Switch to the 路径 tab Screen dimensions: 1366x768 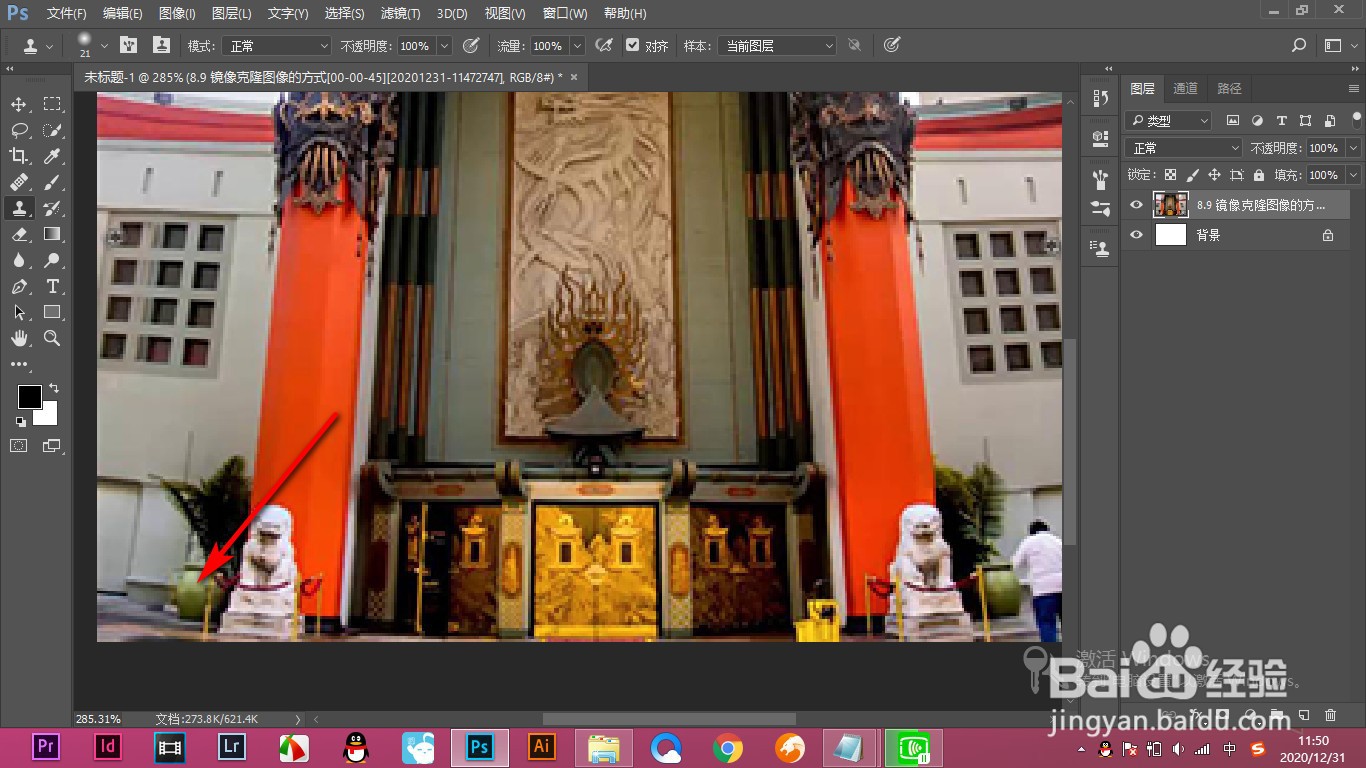click(x=1230, y=88)
